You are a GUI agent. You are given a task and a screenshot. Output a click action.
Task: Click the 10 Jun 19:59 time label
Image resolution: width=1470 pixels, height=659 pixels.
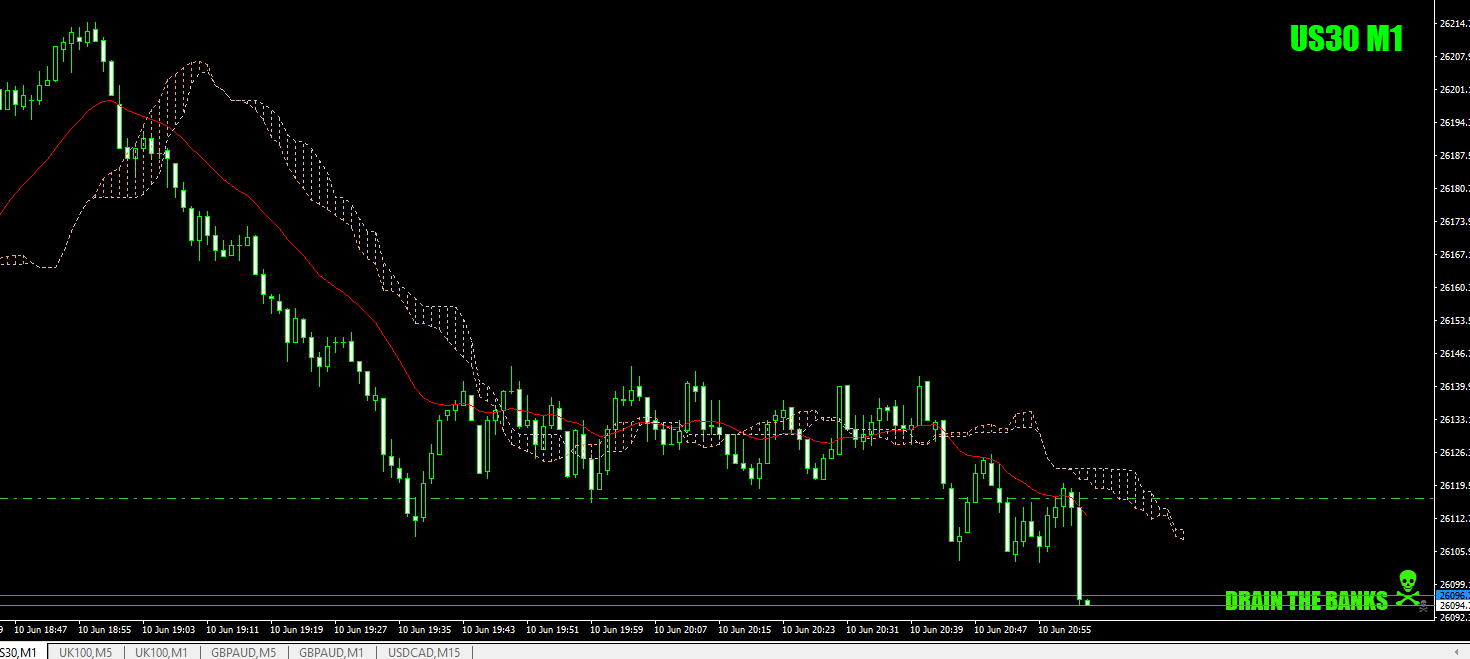click(617, 630)
